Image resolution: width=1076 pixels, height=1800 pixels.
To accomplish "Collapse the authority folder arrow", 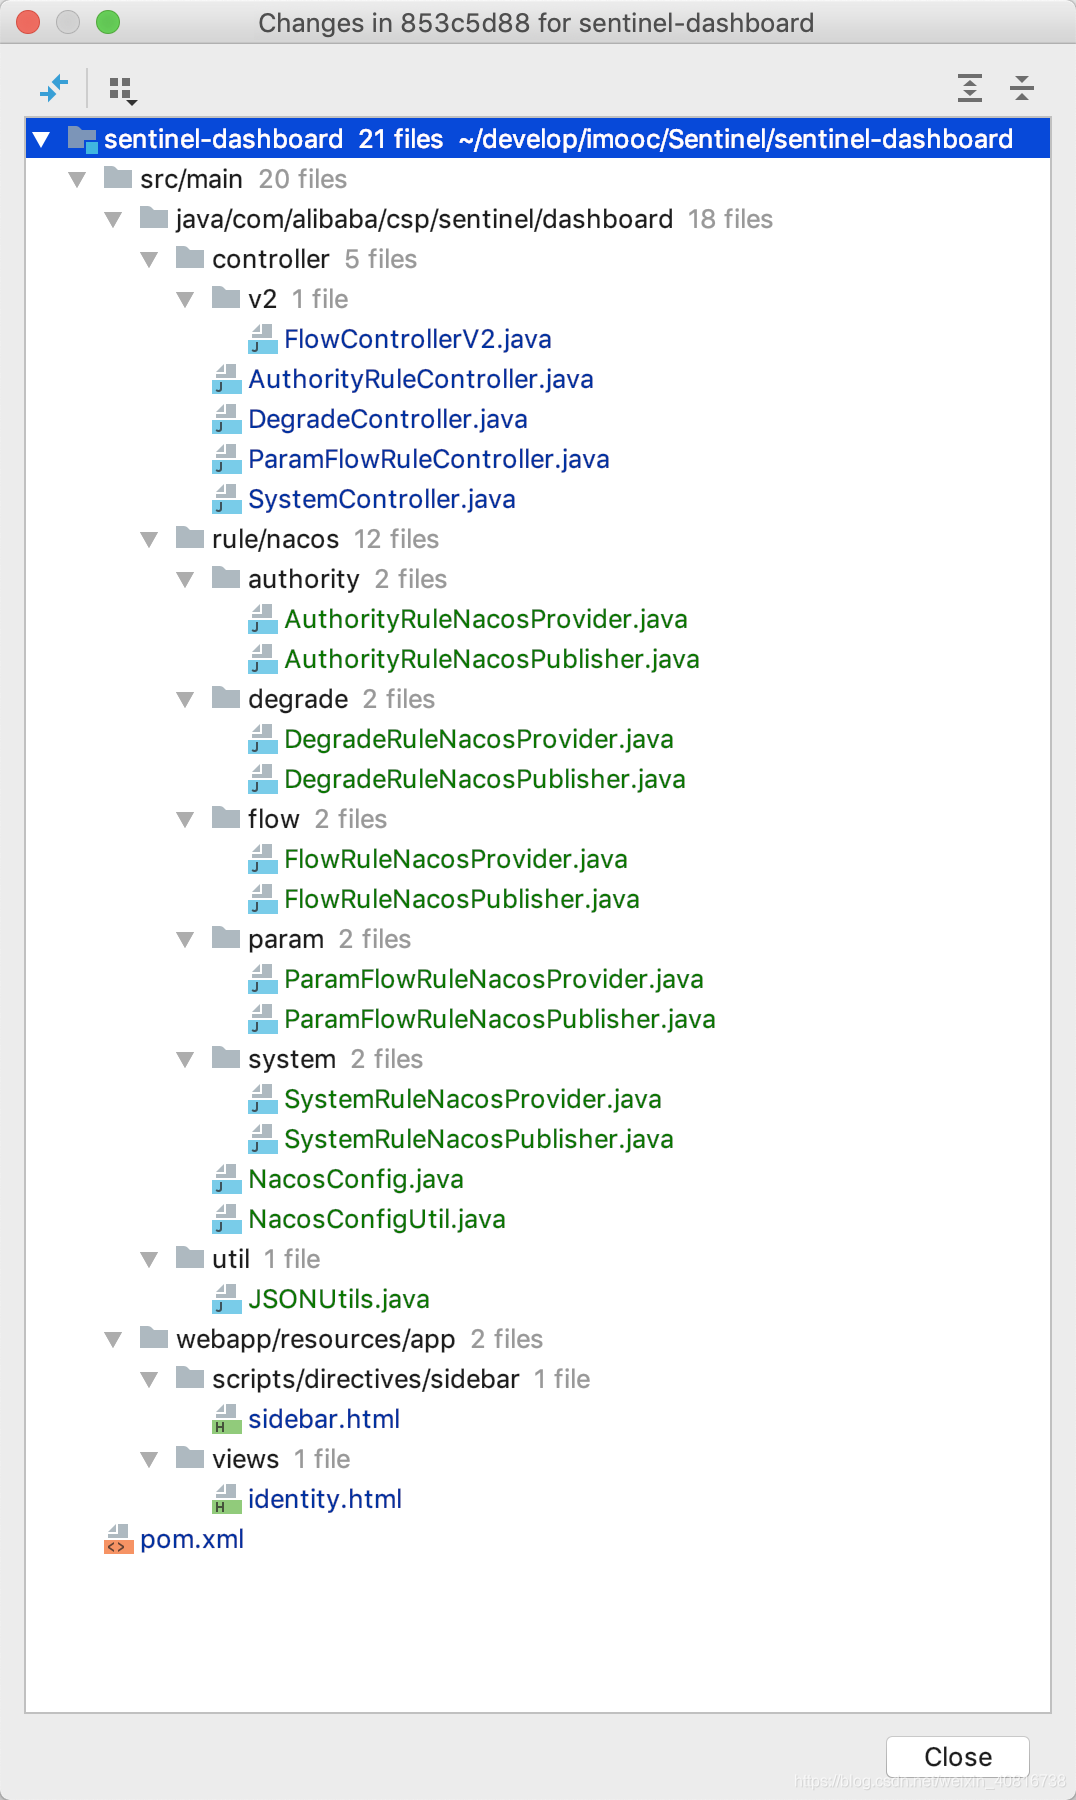I will (x=186, y=579).
